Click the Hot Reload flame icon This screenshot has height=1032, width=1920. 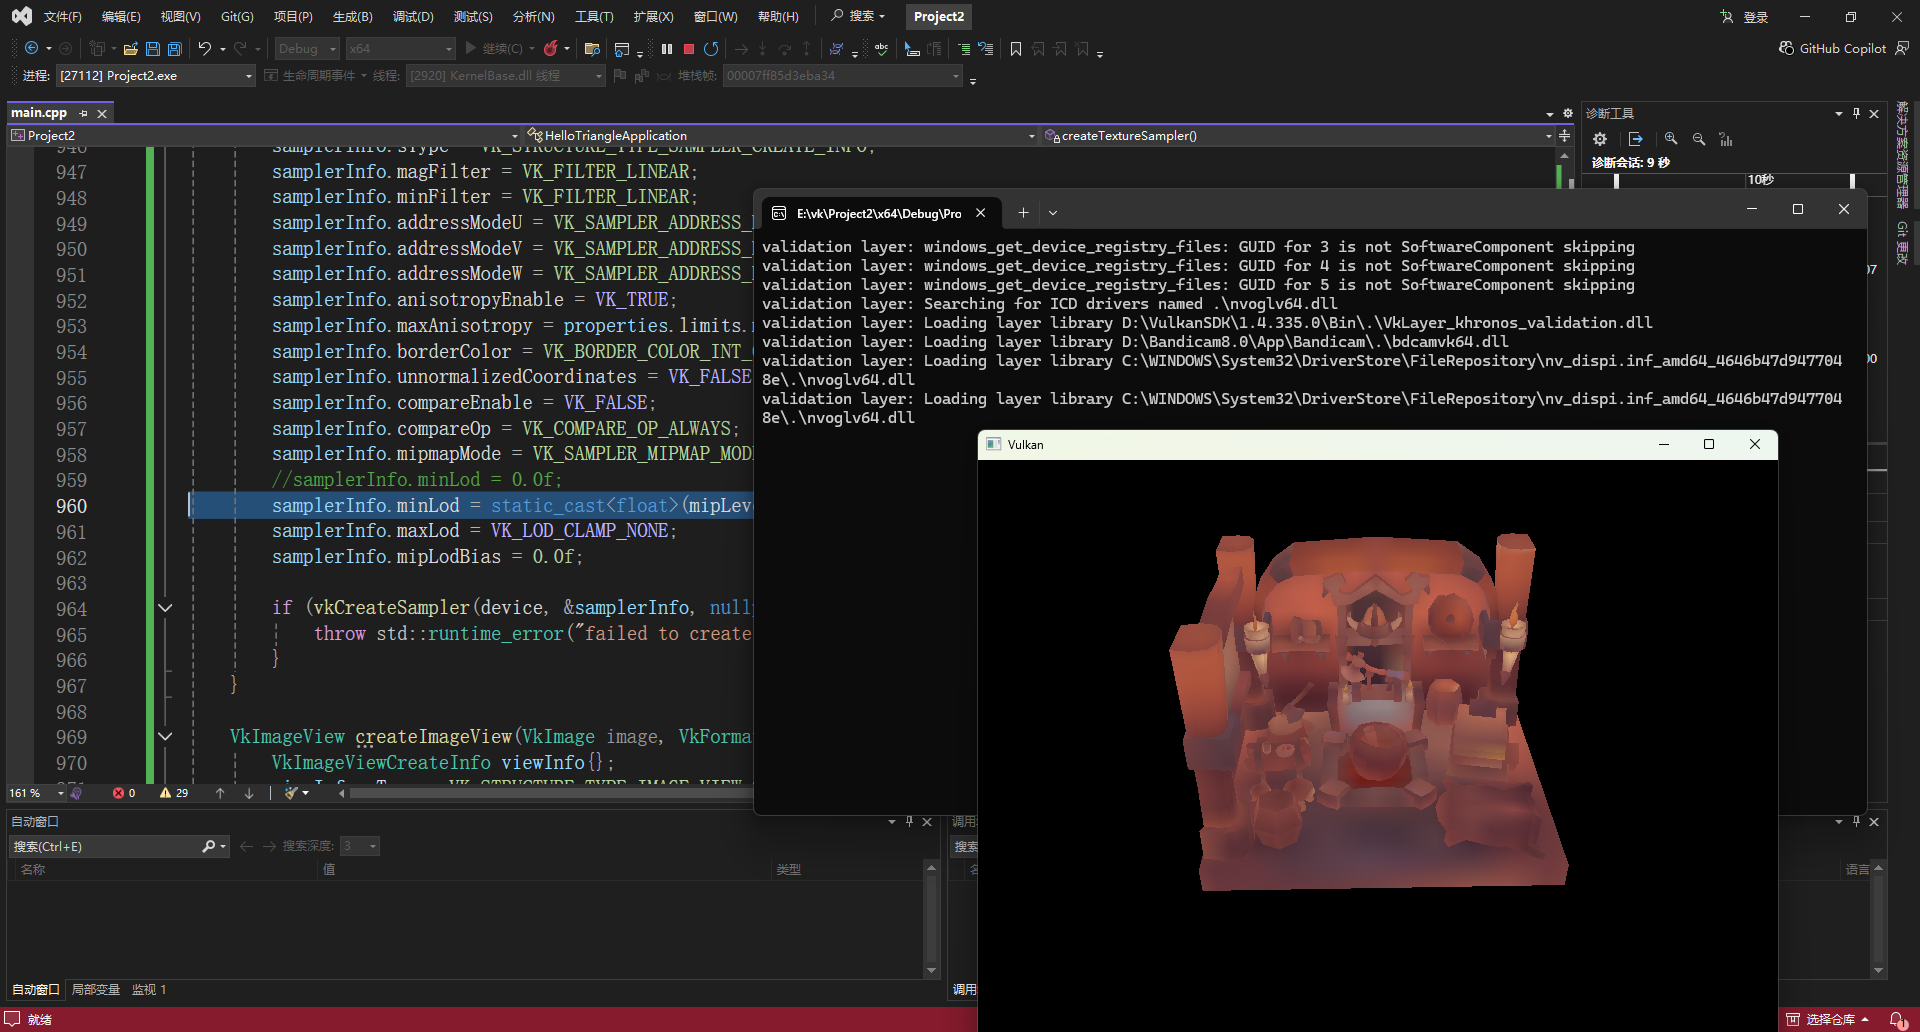[x=551, y=48]
